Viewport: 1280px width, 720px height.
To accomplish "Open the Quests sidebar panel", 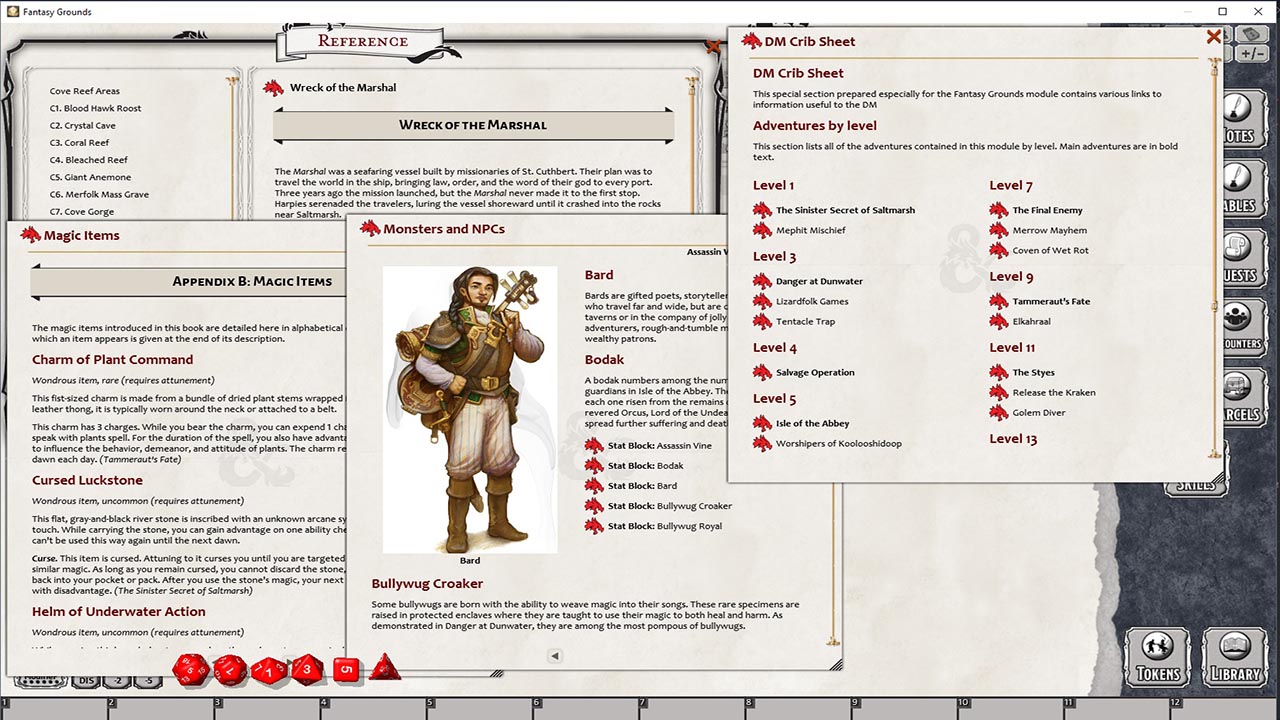I will (1238, 258).
